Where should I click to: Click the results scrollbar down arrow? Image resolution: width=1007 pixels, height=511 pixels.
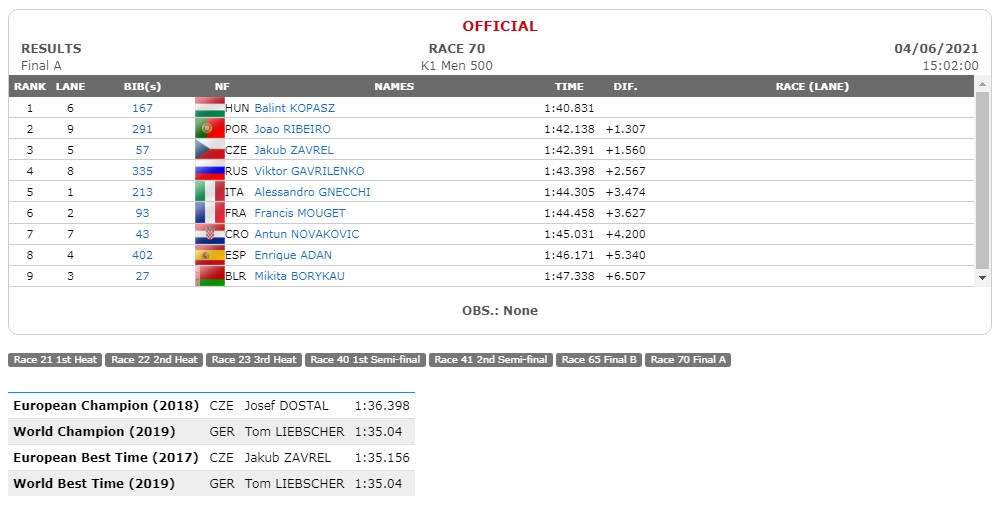(982, 278)
